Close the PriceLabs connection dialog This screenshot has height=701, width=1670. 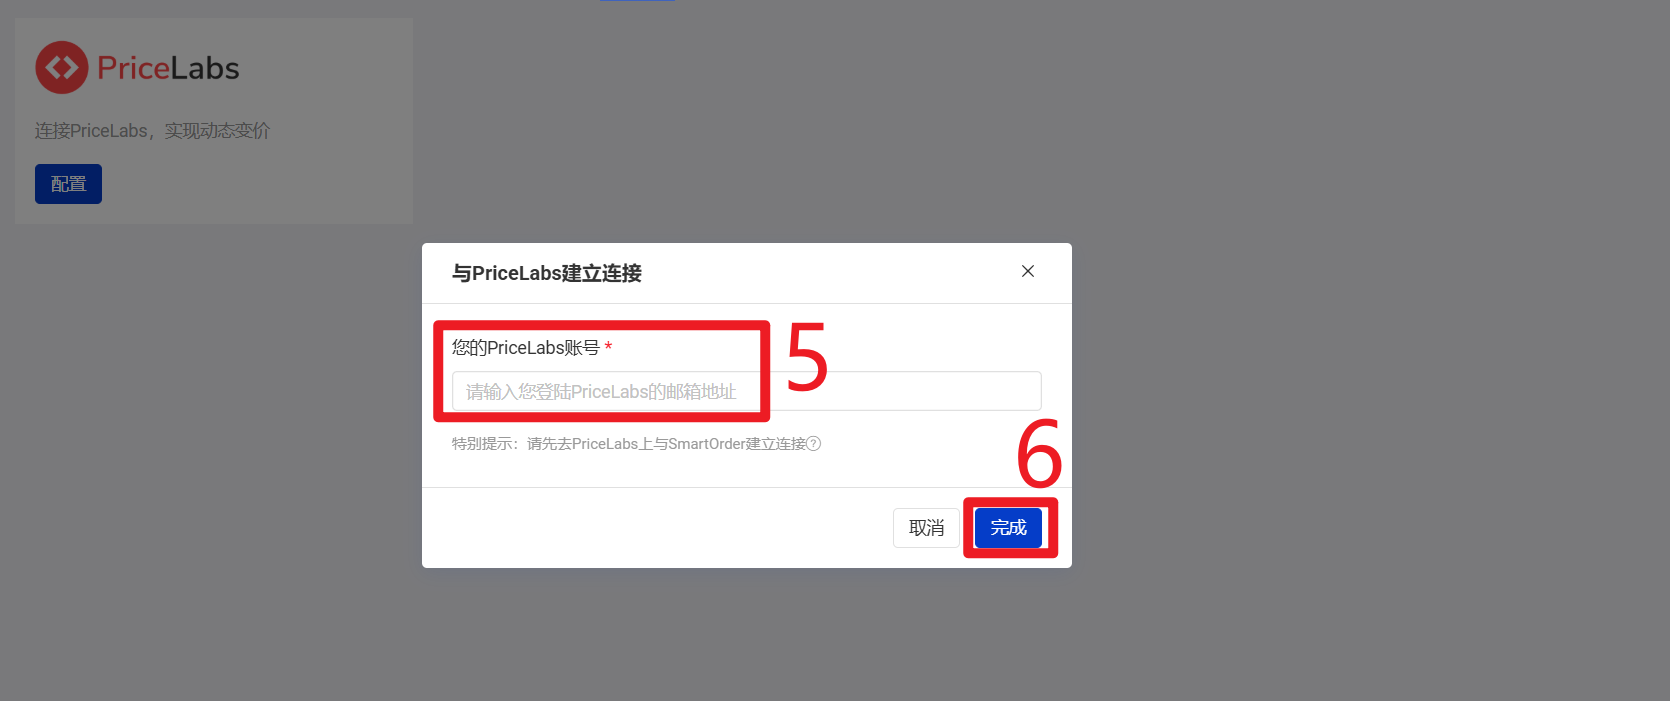(1028, 271)
